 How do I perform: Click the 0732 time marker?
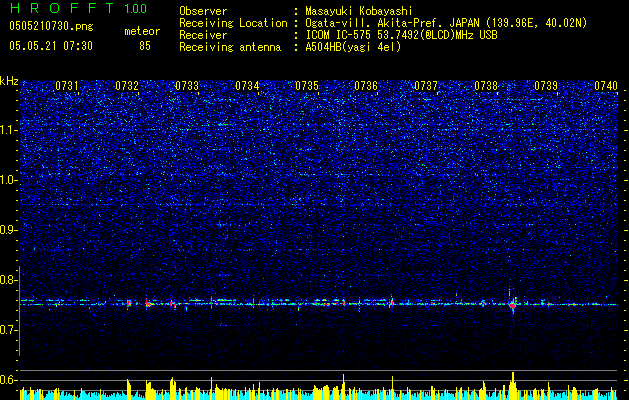pos(127,85)
